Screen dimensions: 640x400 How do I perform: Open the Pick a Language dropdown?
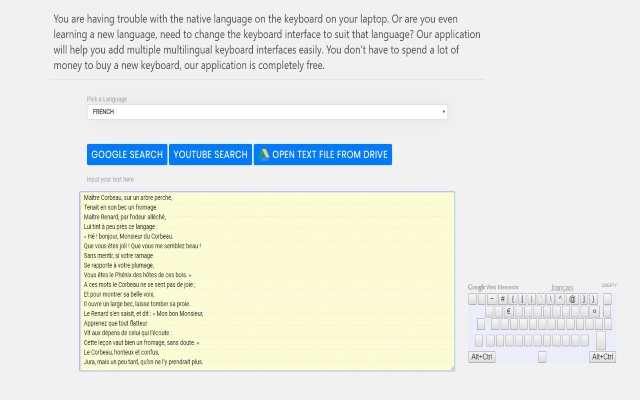pos(265,112)
